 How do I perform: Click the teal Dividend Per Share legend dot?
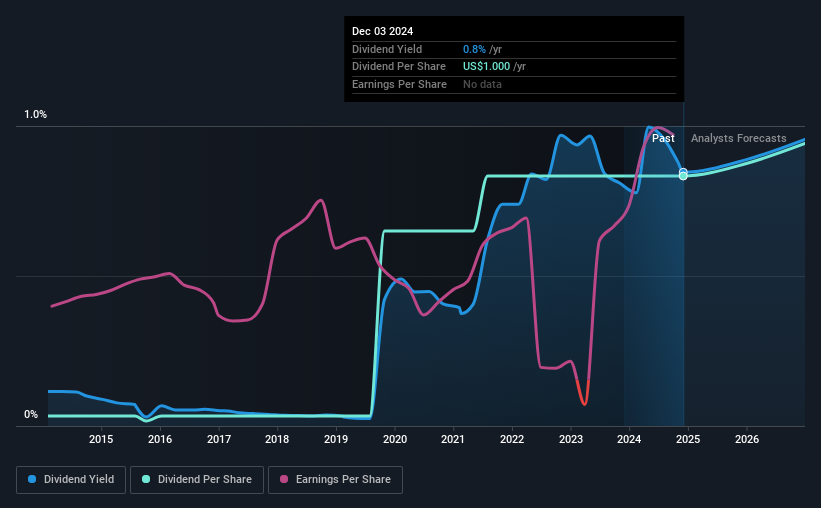[146, 479]
